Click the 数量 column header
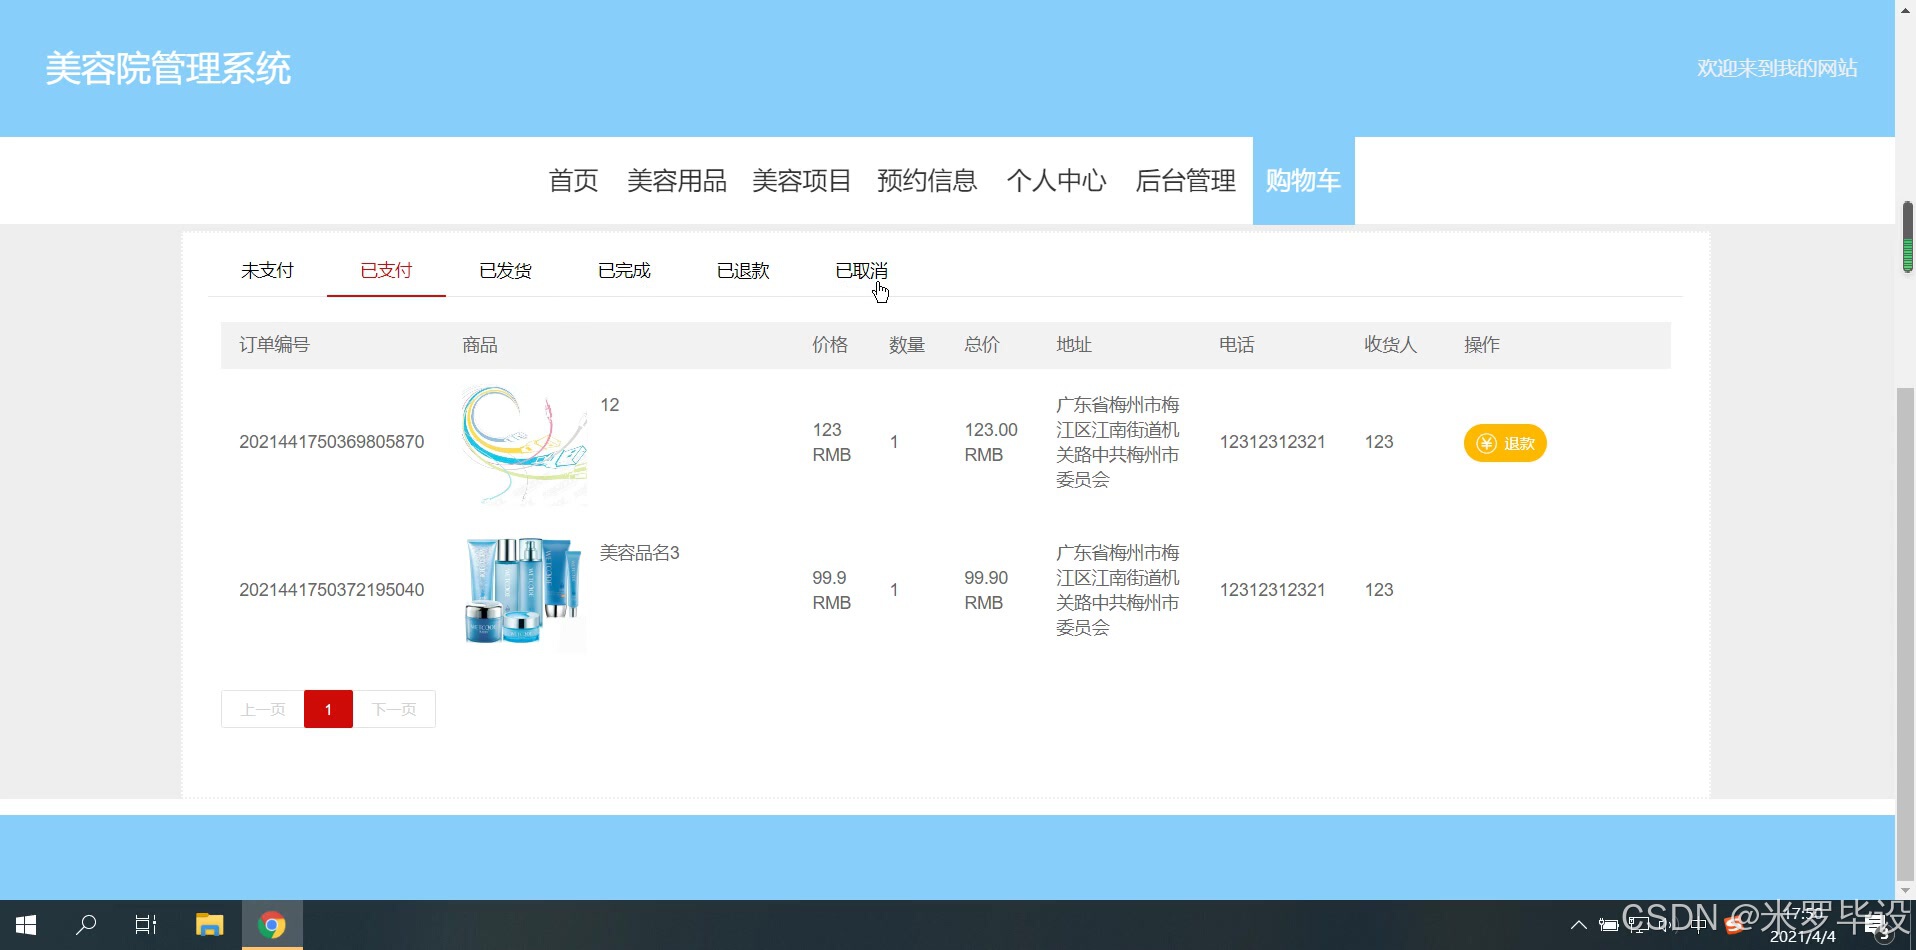Screen dimensions: 1916x950 point(907,345)
